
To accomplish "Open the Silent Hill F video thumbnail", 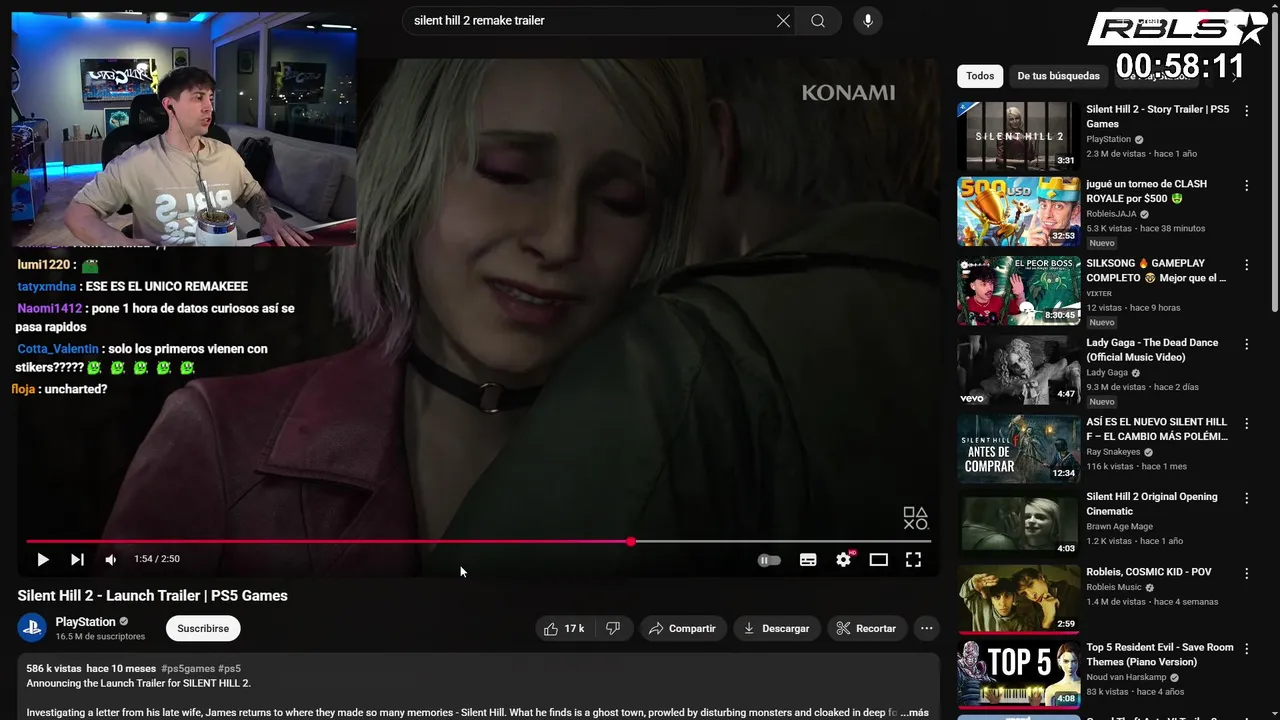I will (x=1018, y=449).
